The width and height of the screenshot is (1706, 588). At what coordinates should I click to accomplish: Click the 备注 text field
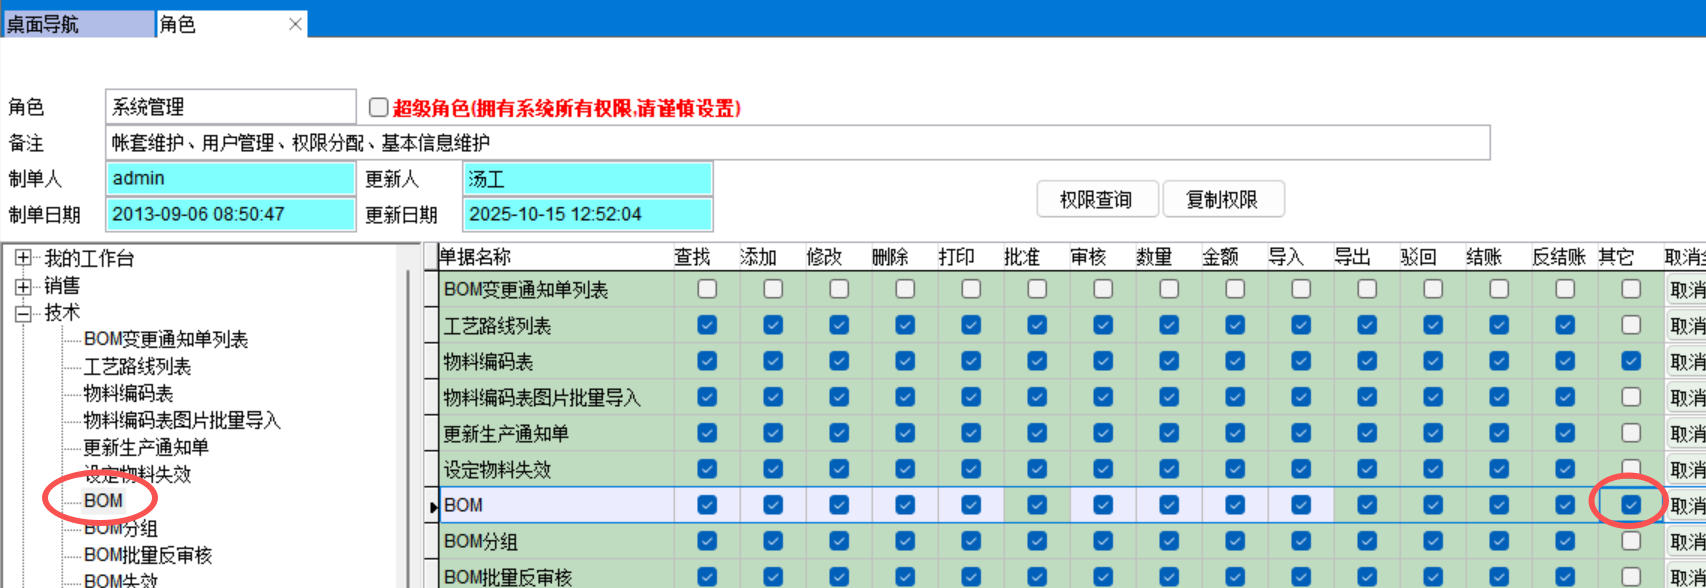coord(797,143)
